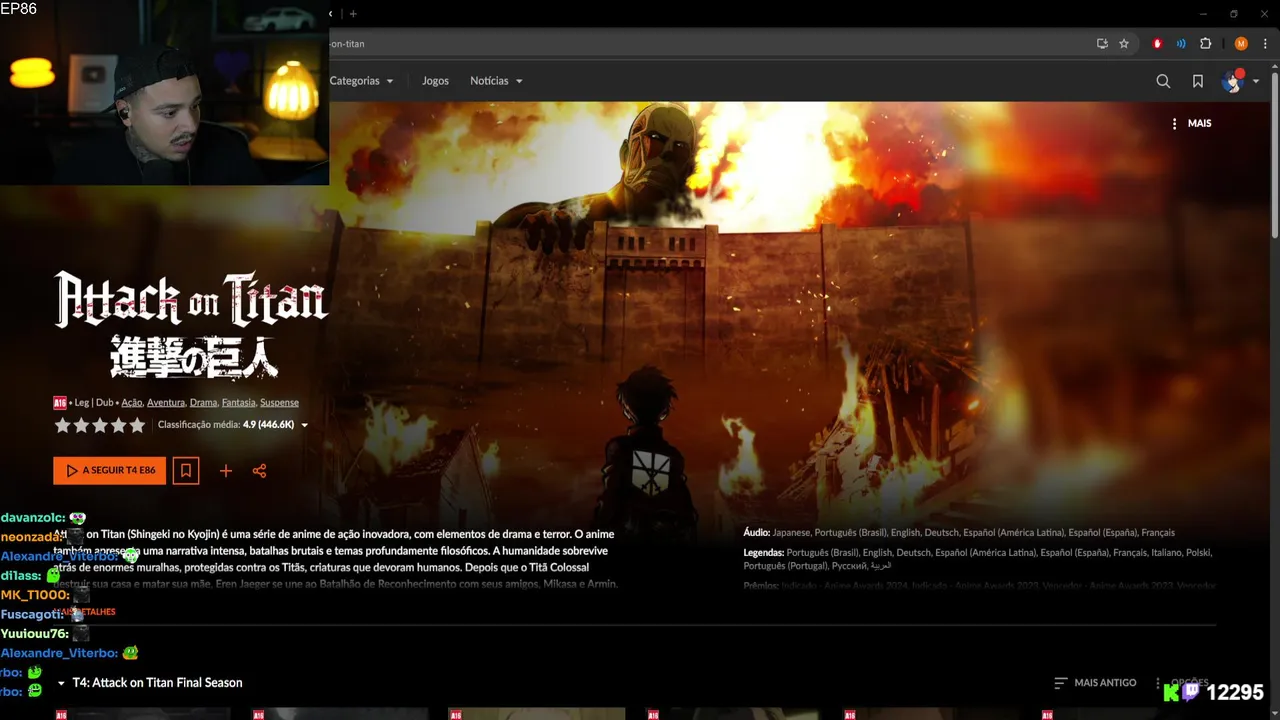The image size is (1280, 720).
Task: Open the Ação genre link
Action: [x=132, y=403]
